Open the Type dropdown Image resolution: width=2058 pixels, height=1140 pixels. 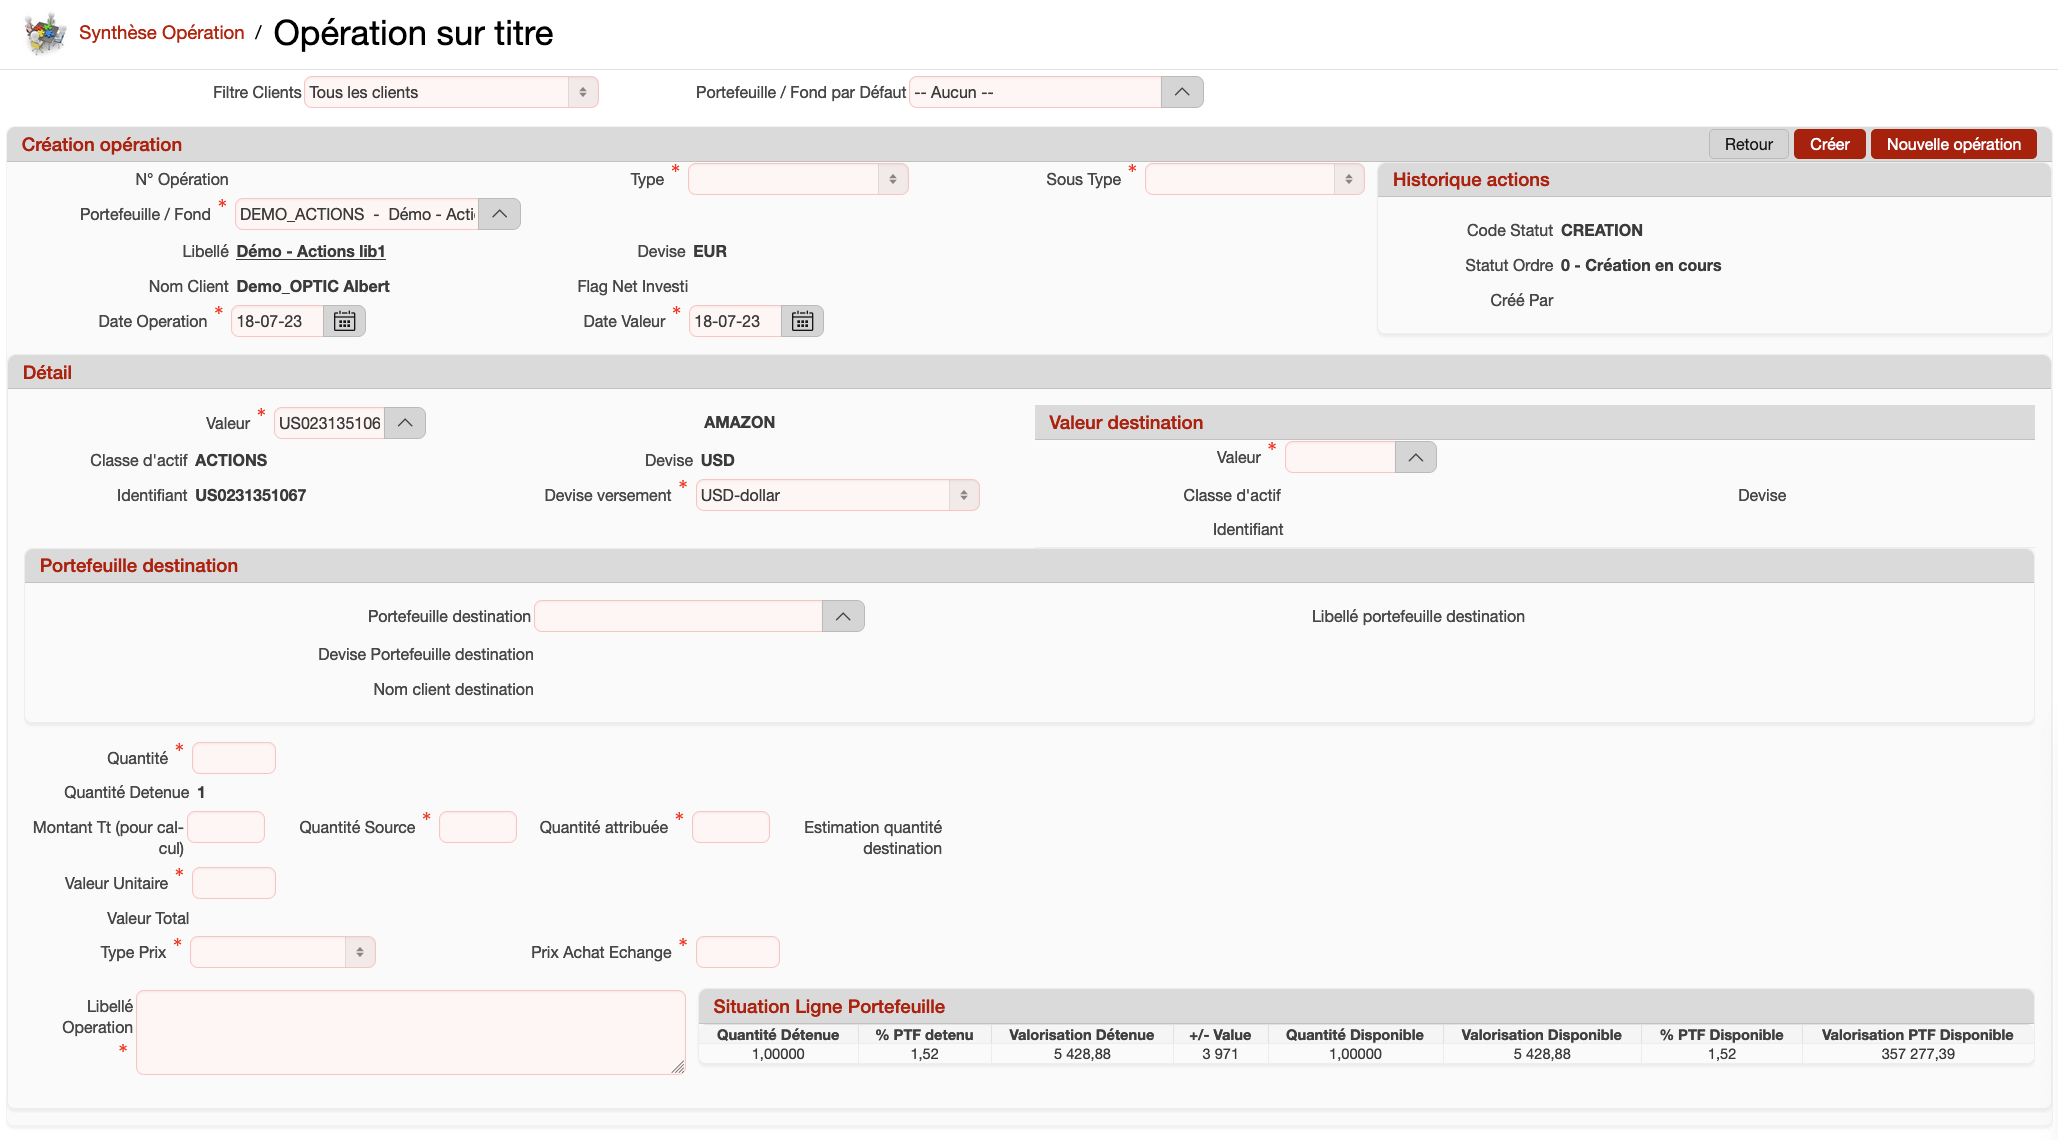pos(798,179)
